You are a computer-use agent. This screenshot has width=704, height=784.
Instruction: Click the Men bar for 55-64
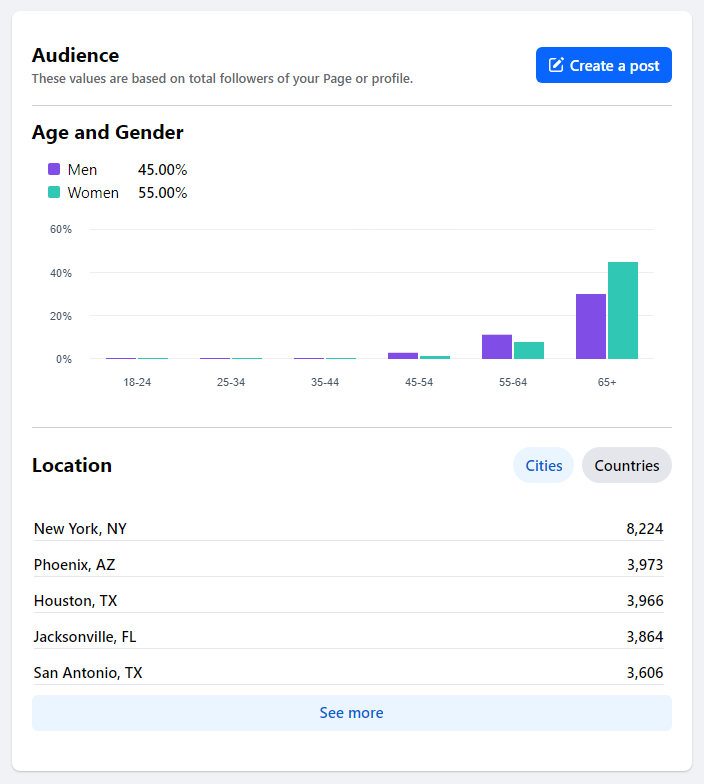(497, 346)
